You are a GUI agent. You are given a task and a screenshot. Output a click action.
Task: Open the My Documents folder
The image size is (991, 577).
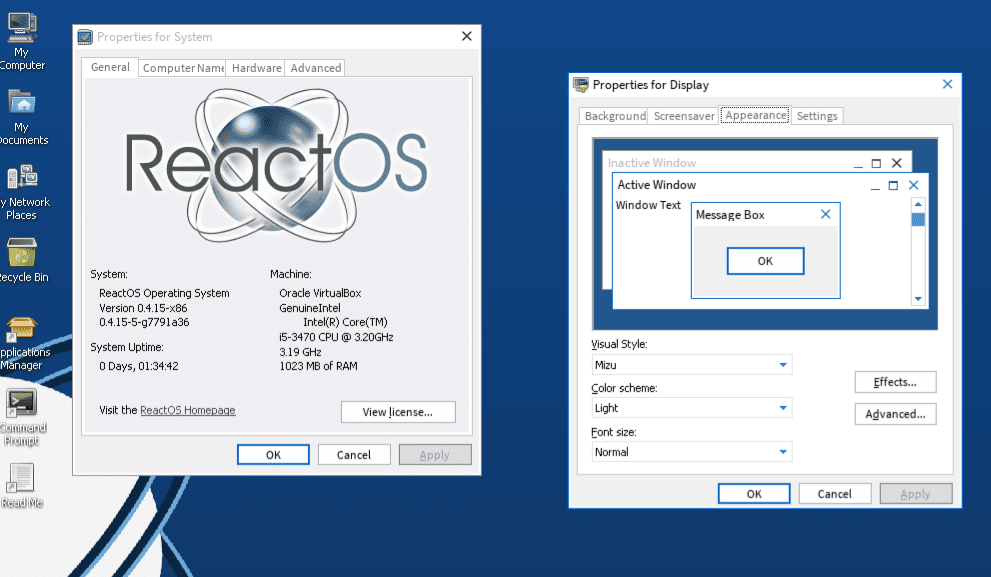point(21,100)
